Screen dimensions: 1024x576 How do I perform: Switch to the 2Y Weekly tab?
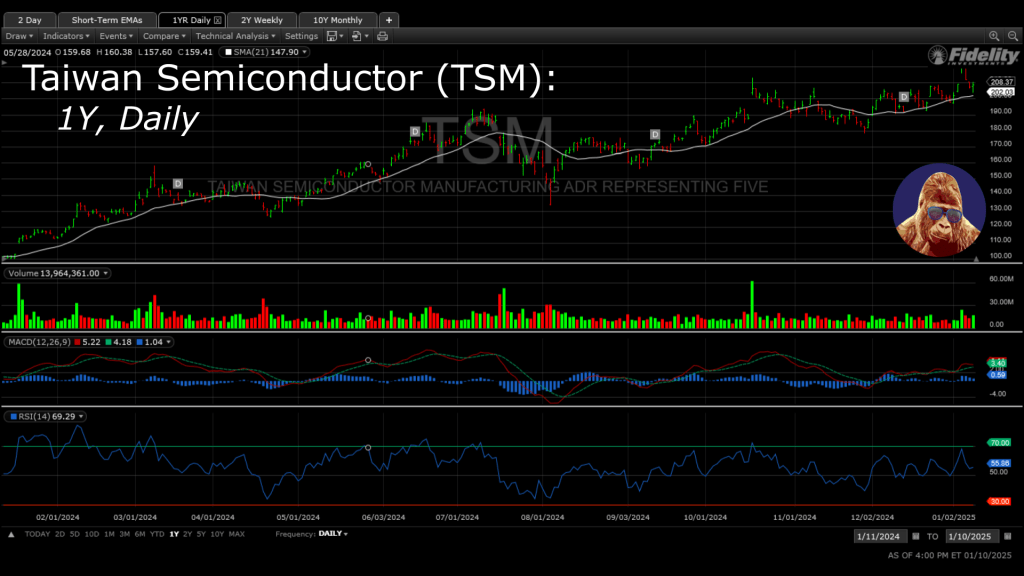coord(261,20)
